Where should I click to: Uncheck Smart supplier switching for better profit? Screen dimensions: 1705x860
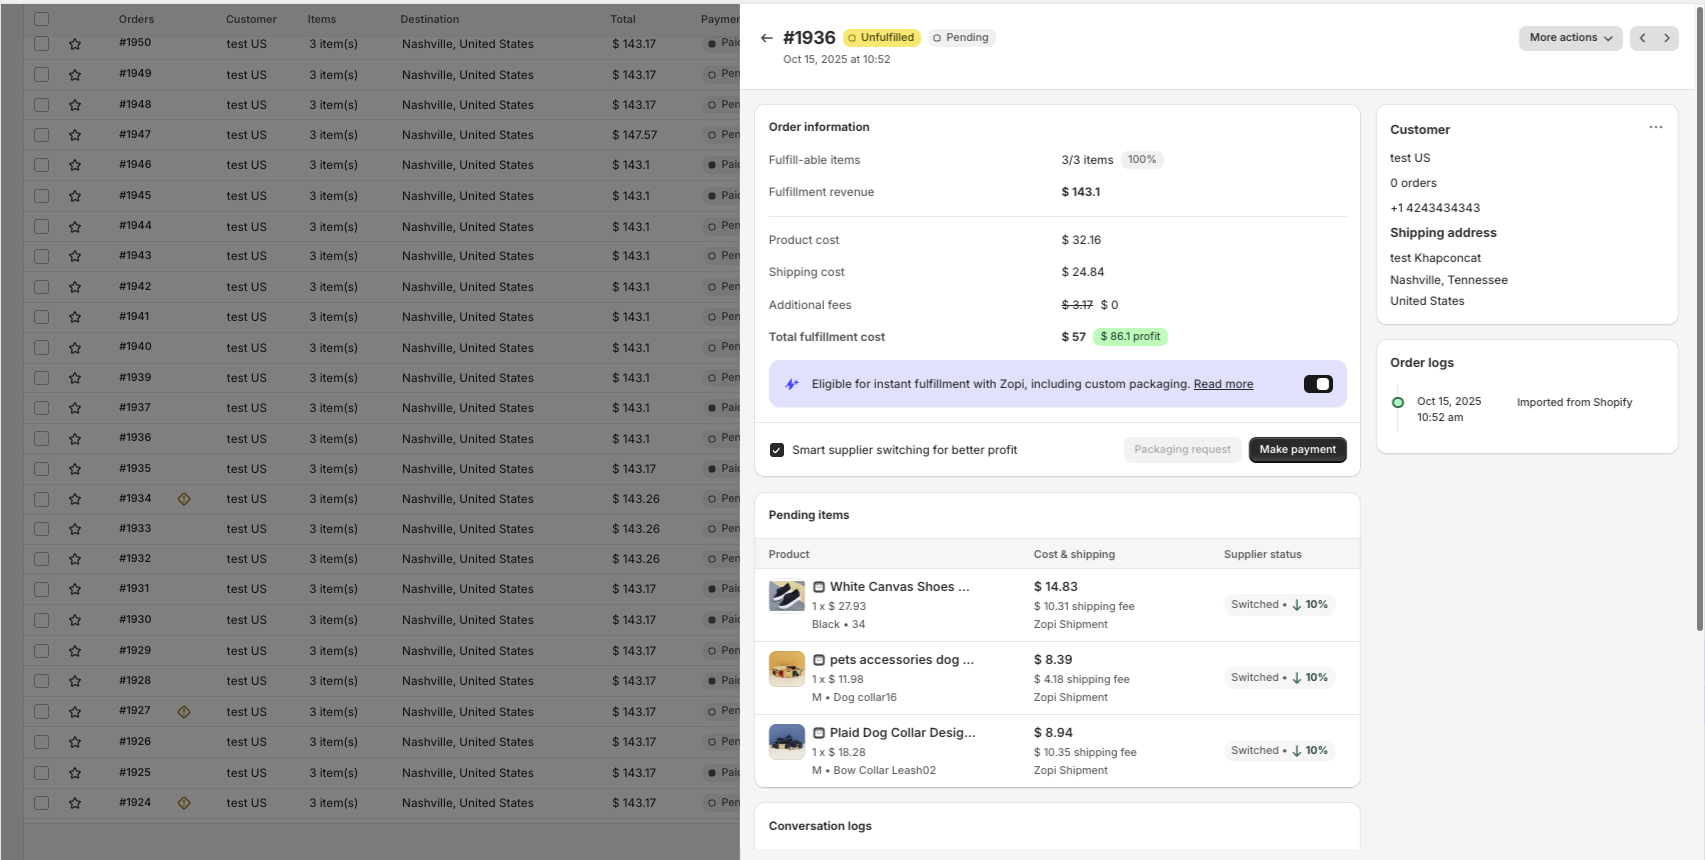pyautogui.click(x=777, y=450)
